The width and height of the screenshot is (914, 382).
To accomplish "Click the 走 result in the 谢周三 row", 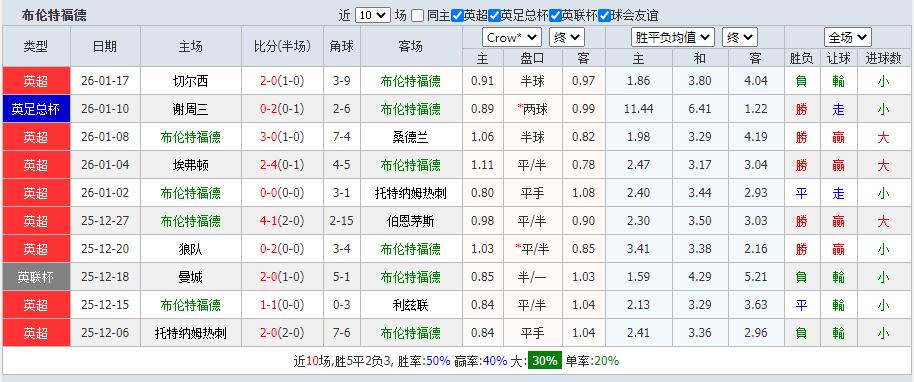I will tap(838, 109).
